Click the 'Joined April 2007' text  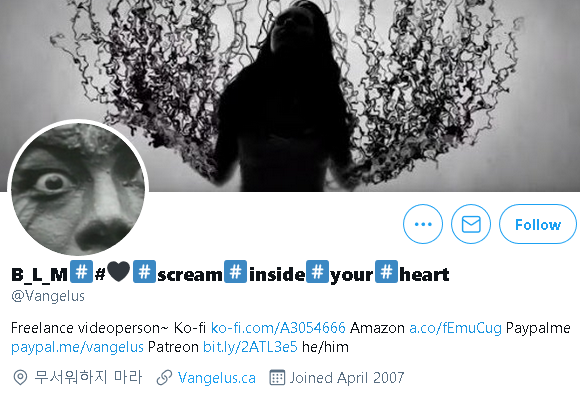[x=347, y=378]
